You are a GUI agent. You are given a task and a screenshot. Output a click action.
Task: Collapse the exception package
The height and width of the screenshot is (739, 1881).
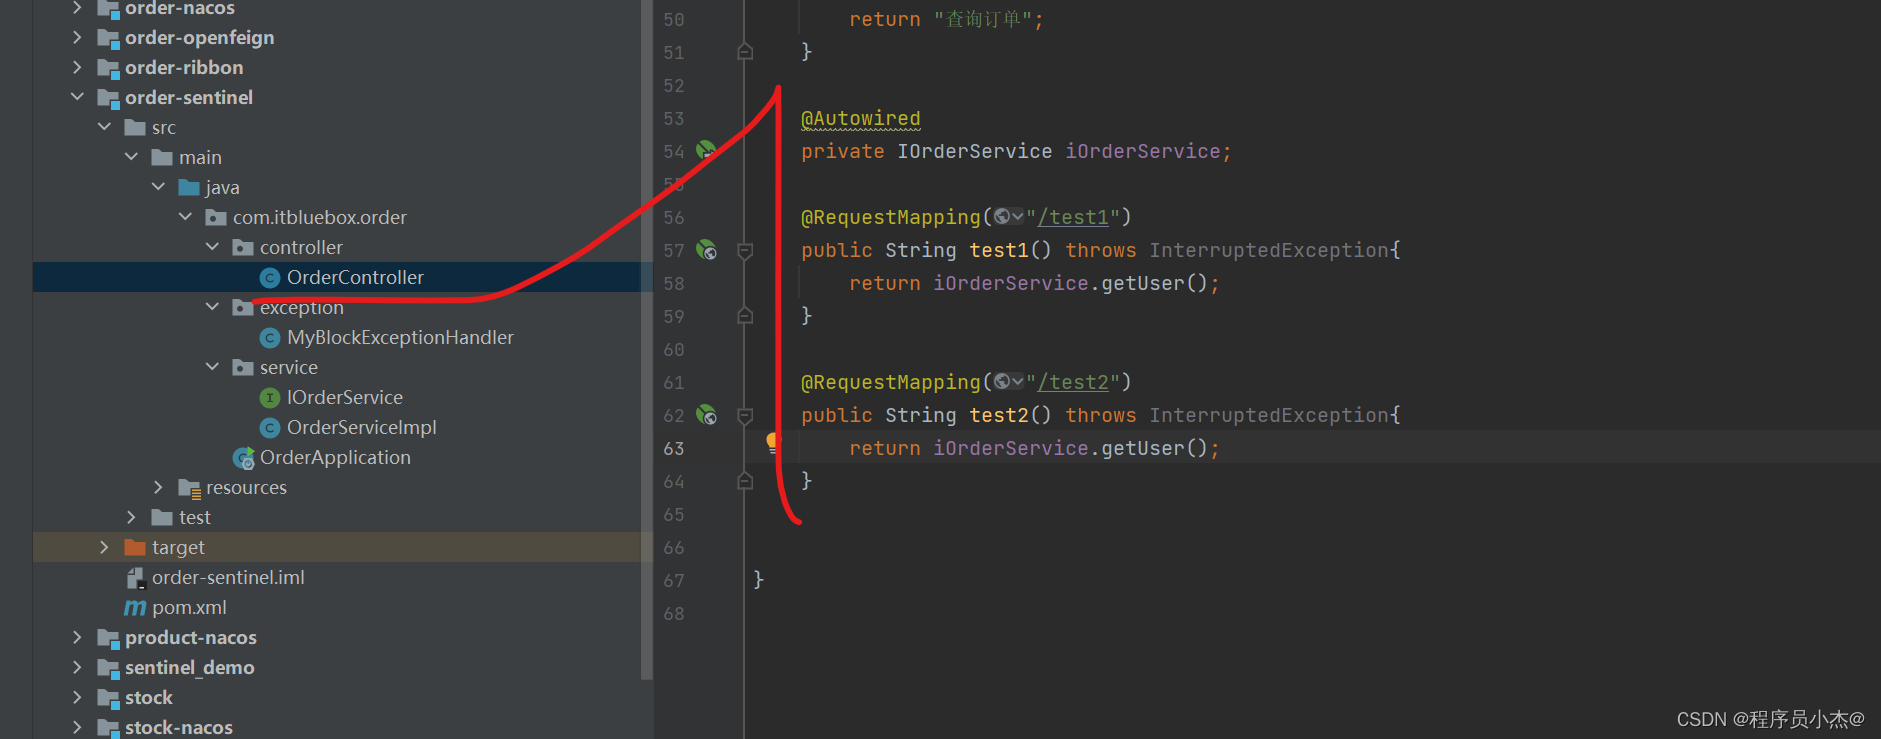pos(212,307)
